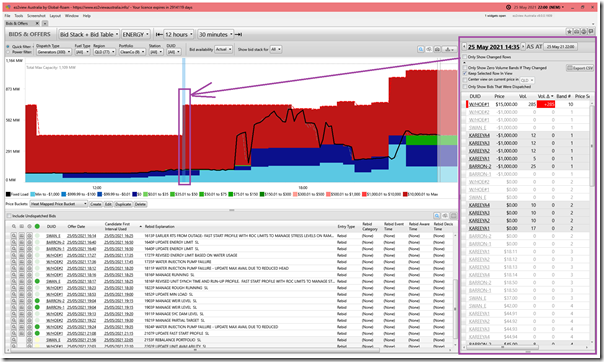
Task: Open Heat Mapped Price Bucket dropdown
Action: pos(59,204)
